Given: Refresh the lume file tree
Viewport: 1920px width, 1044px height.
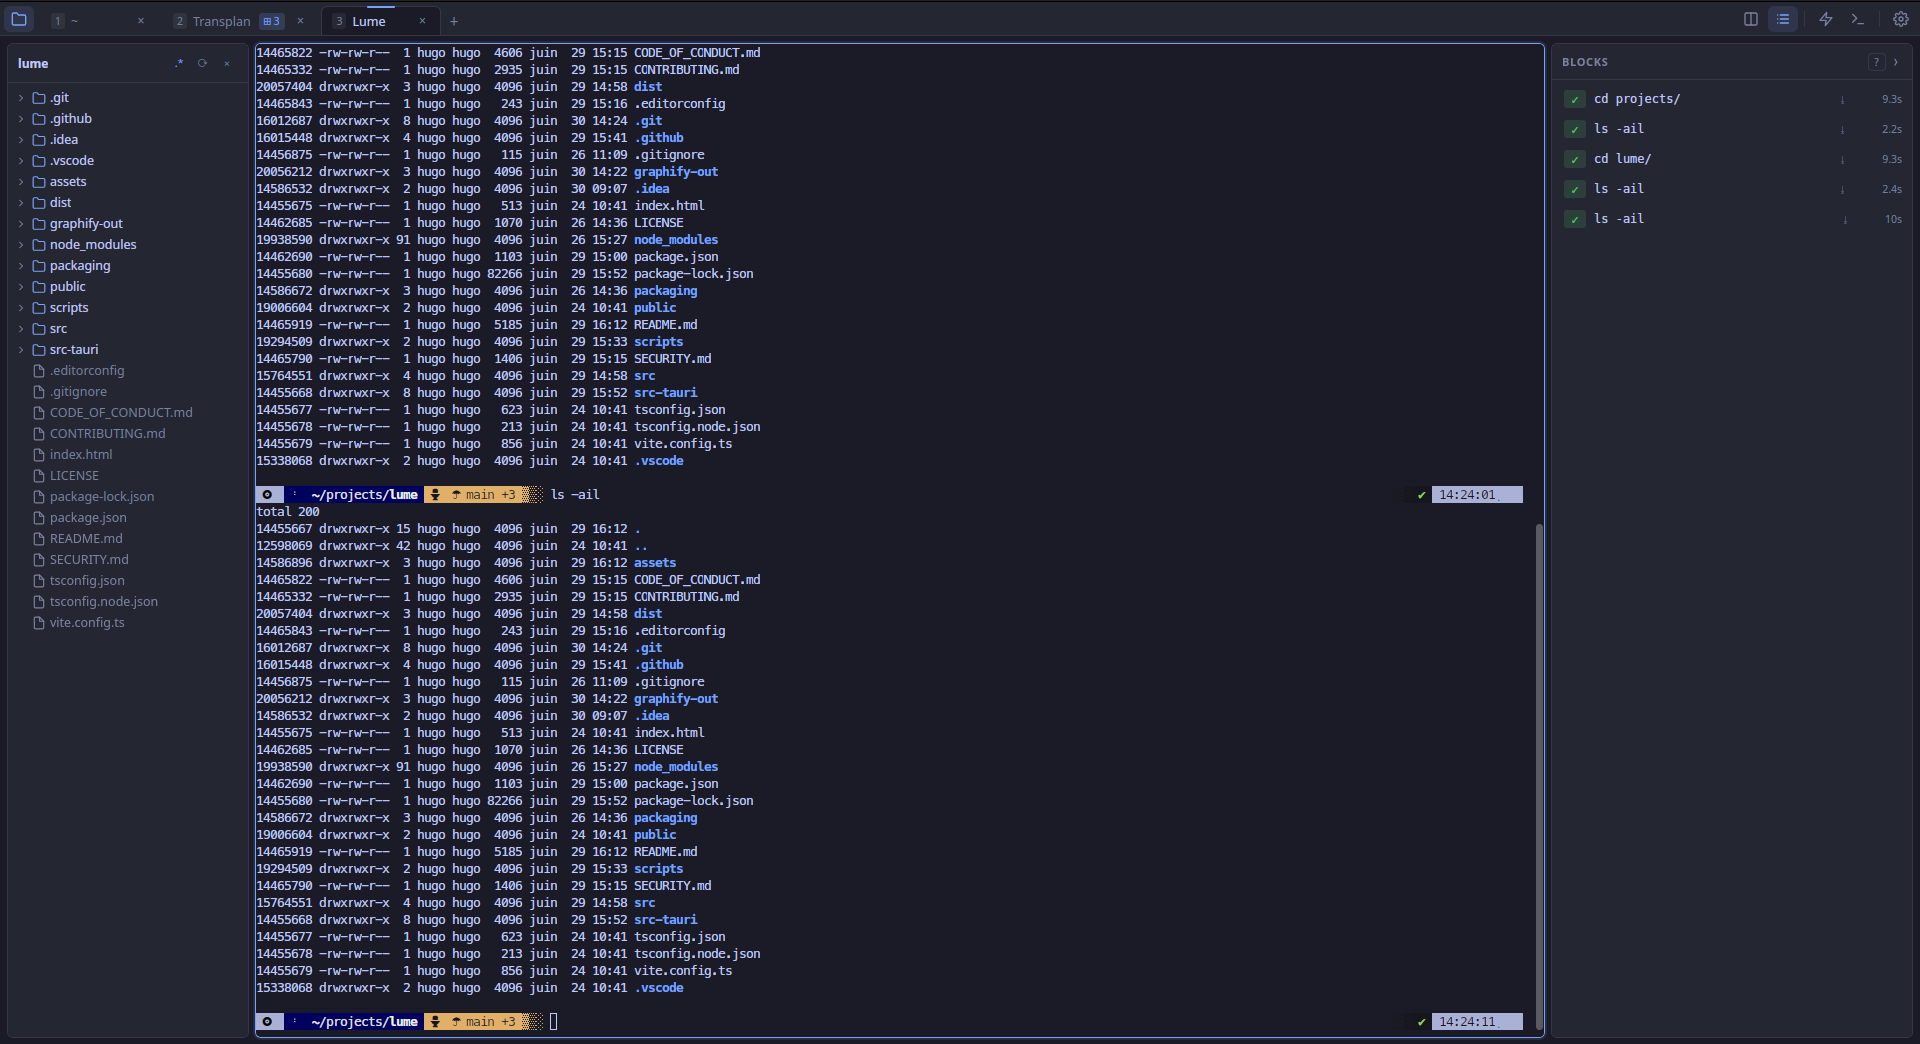Looking at the screenshot, I should tap(202, 63).
